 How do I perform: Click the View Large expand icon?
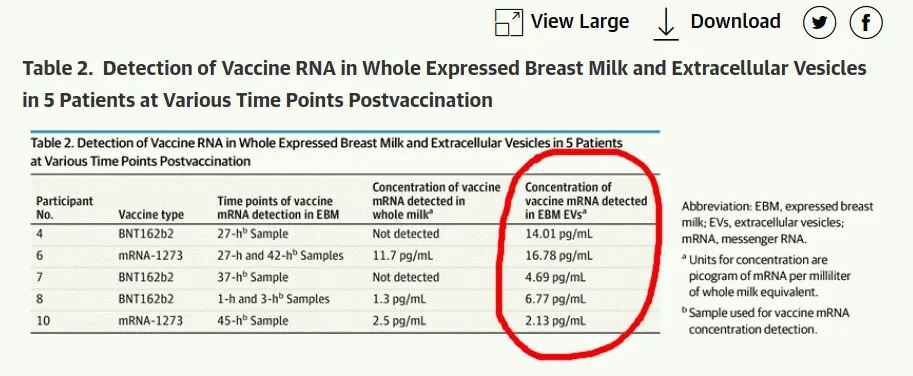508,23
